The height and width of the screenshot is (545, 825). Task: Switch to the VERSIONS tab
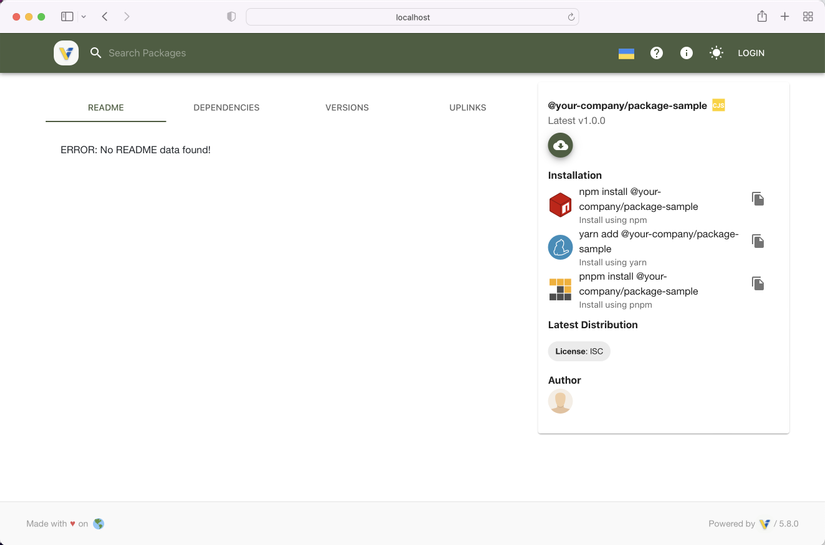coord(347,107)
